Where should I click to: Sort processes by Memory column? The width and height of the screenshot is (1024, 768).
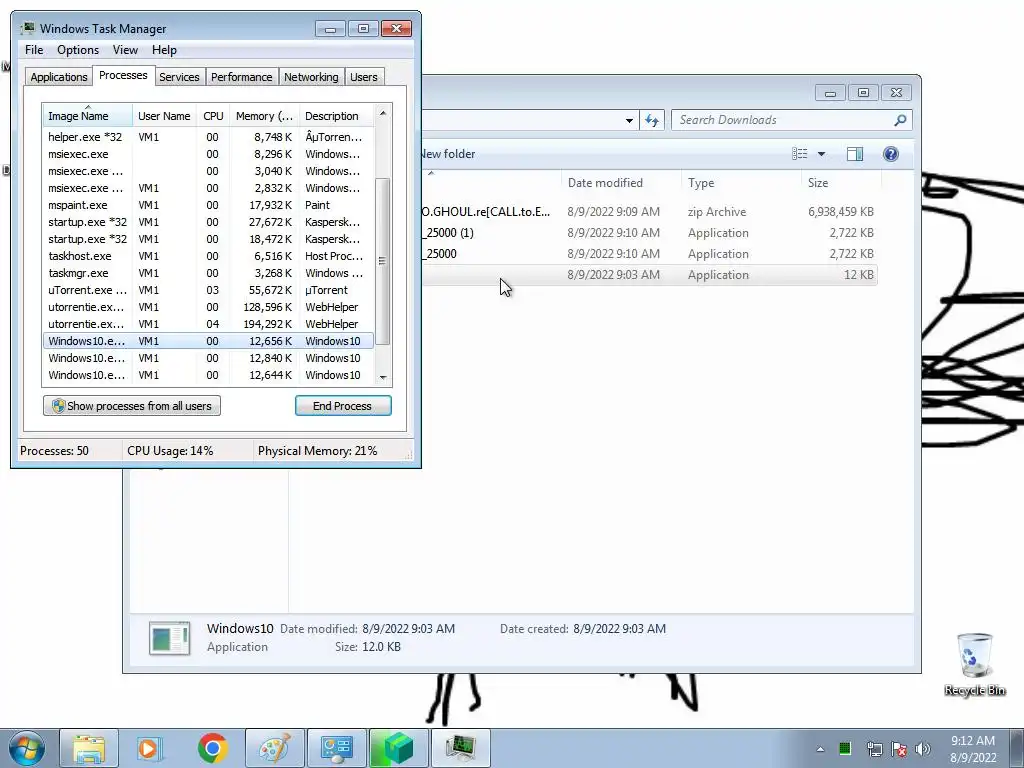click(264, 116)
